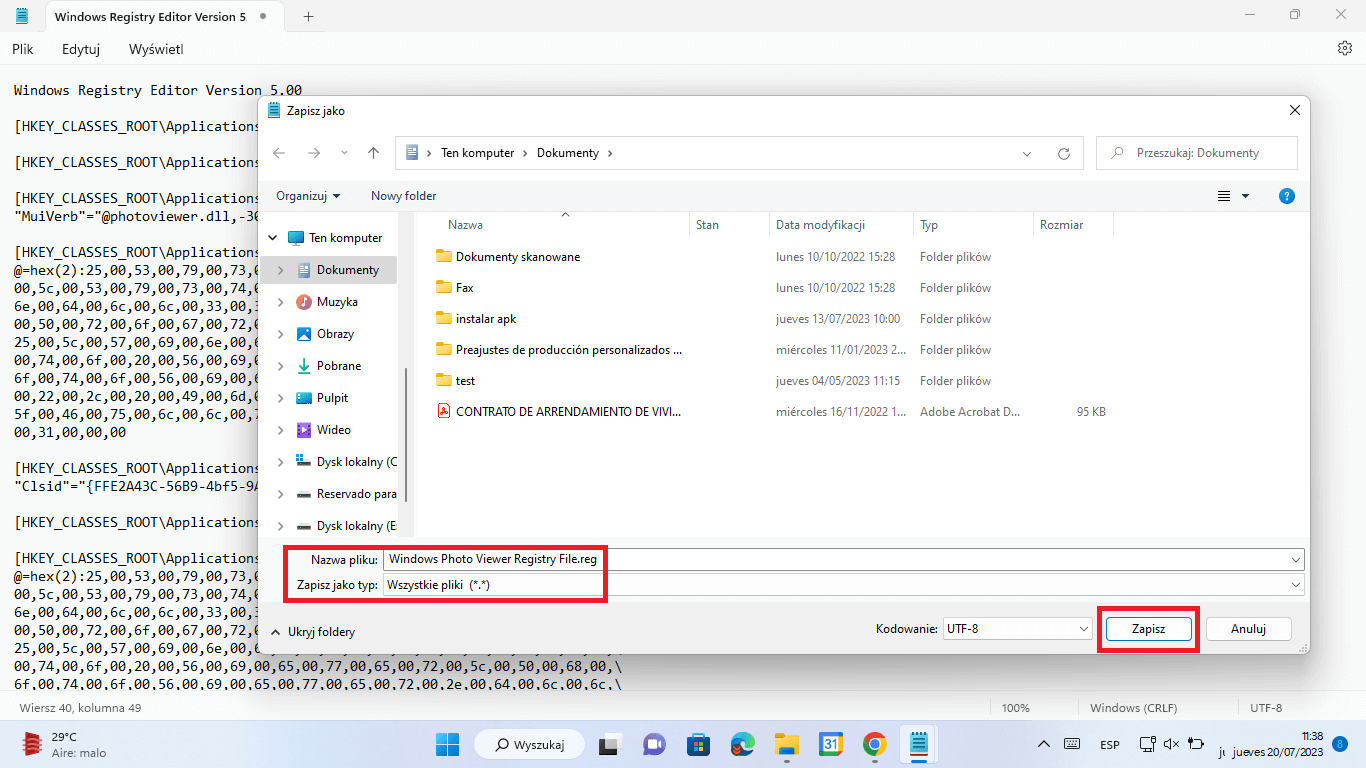Image resolution: width=1366 pixels, height=768 pixels.
Task: Select Dysk lokalny (C drive in tree
Action: (x=346, y=462)
